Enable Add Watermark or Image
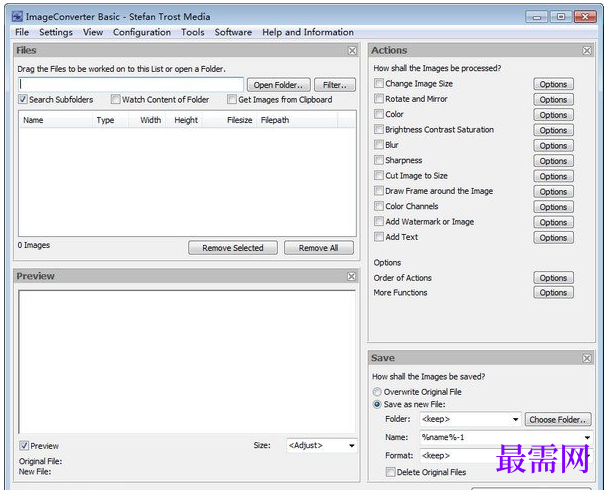Image resolution: width=608 pixels, height=490 pixels. [x=379, y=221]
